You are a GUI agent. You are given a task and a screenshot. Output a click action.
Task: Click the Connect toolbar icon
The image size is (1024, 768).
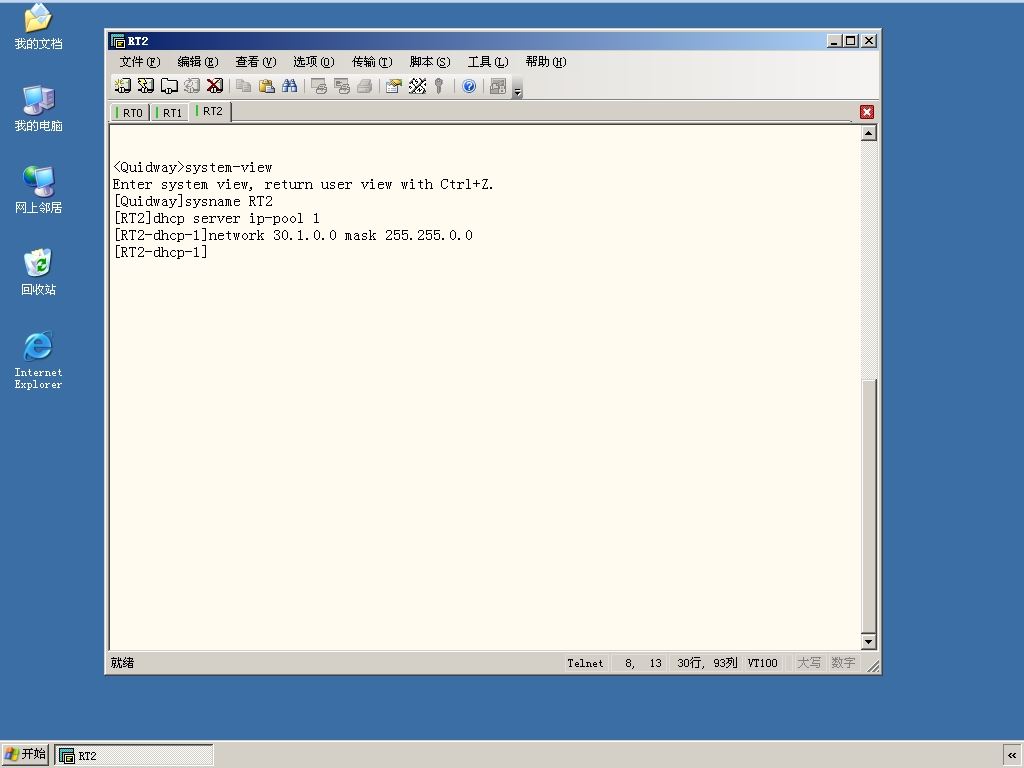(122, 86)
